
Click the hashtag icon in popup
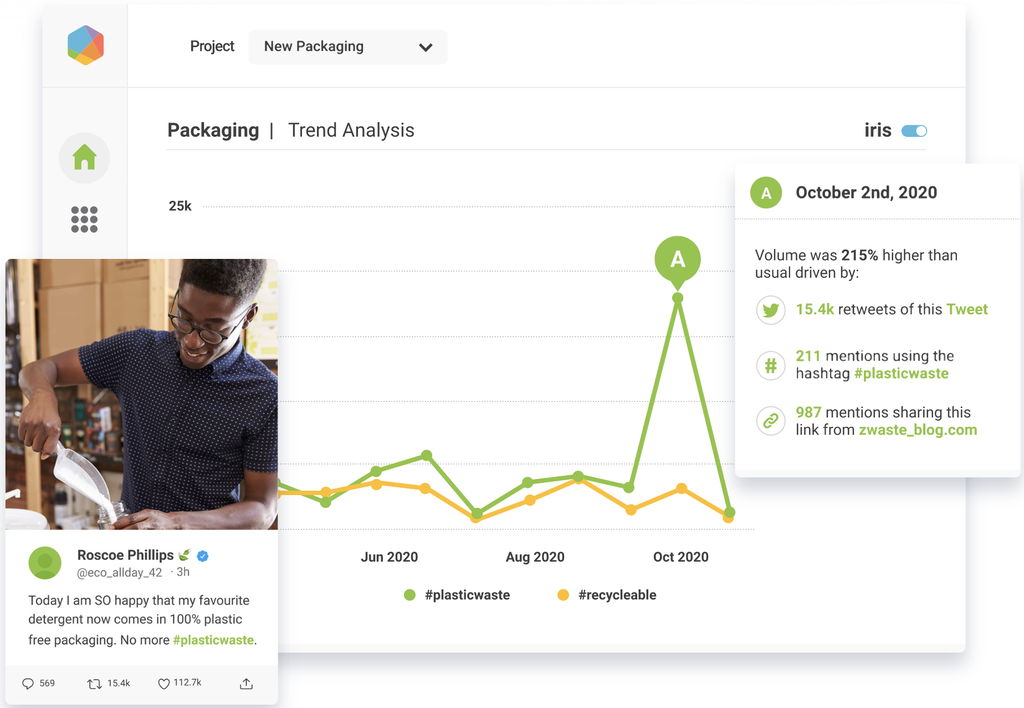pyautogui.click(x=770, y=366)
